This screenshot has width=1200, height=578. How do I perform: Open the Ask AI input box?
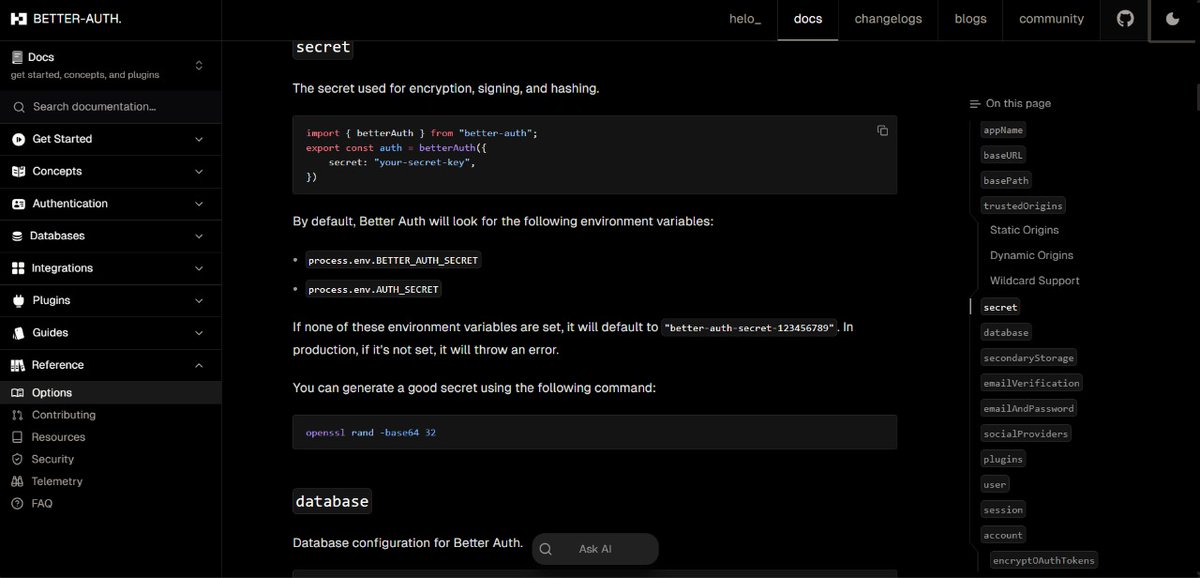point(595,549)
